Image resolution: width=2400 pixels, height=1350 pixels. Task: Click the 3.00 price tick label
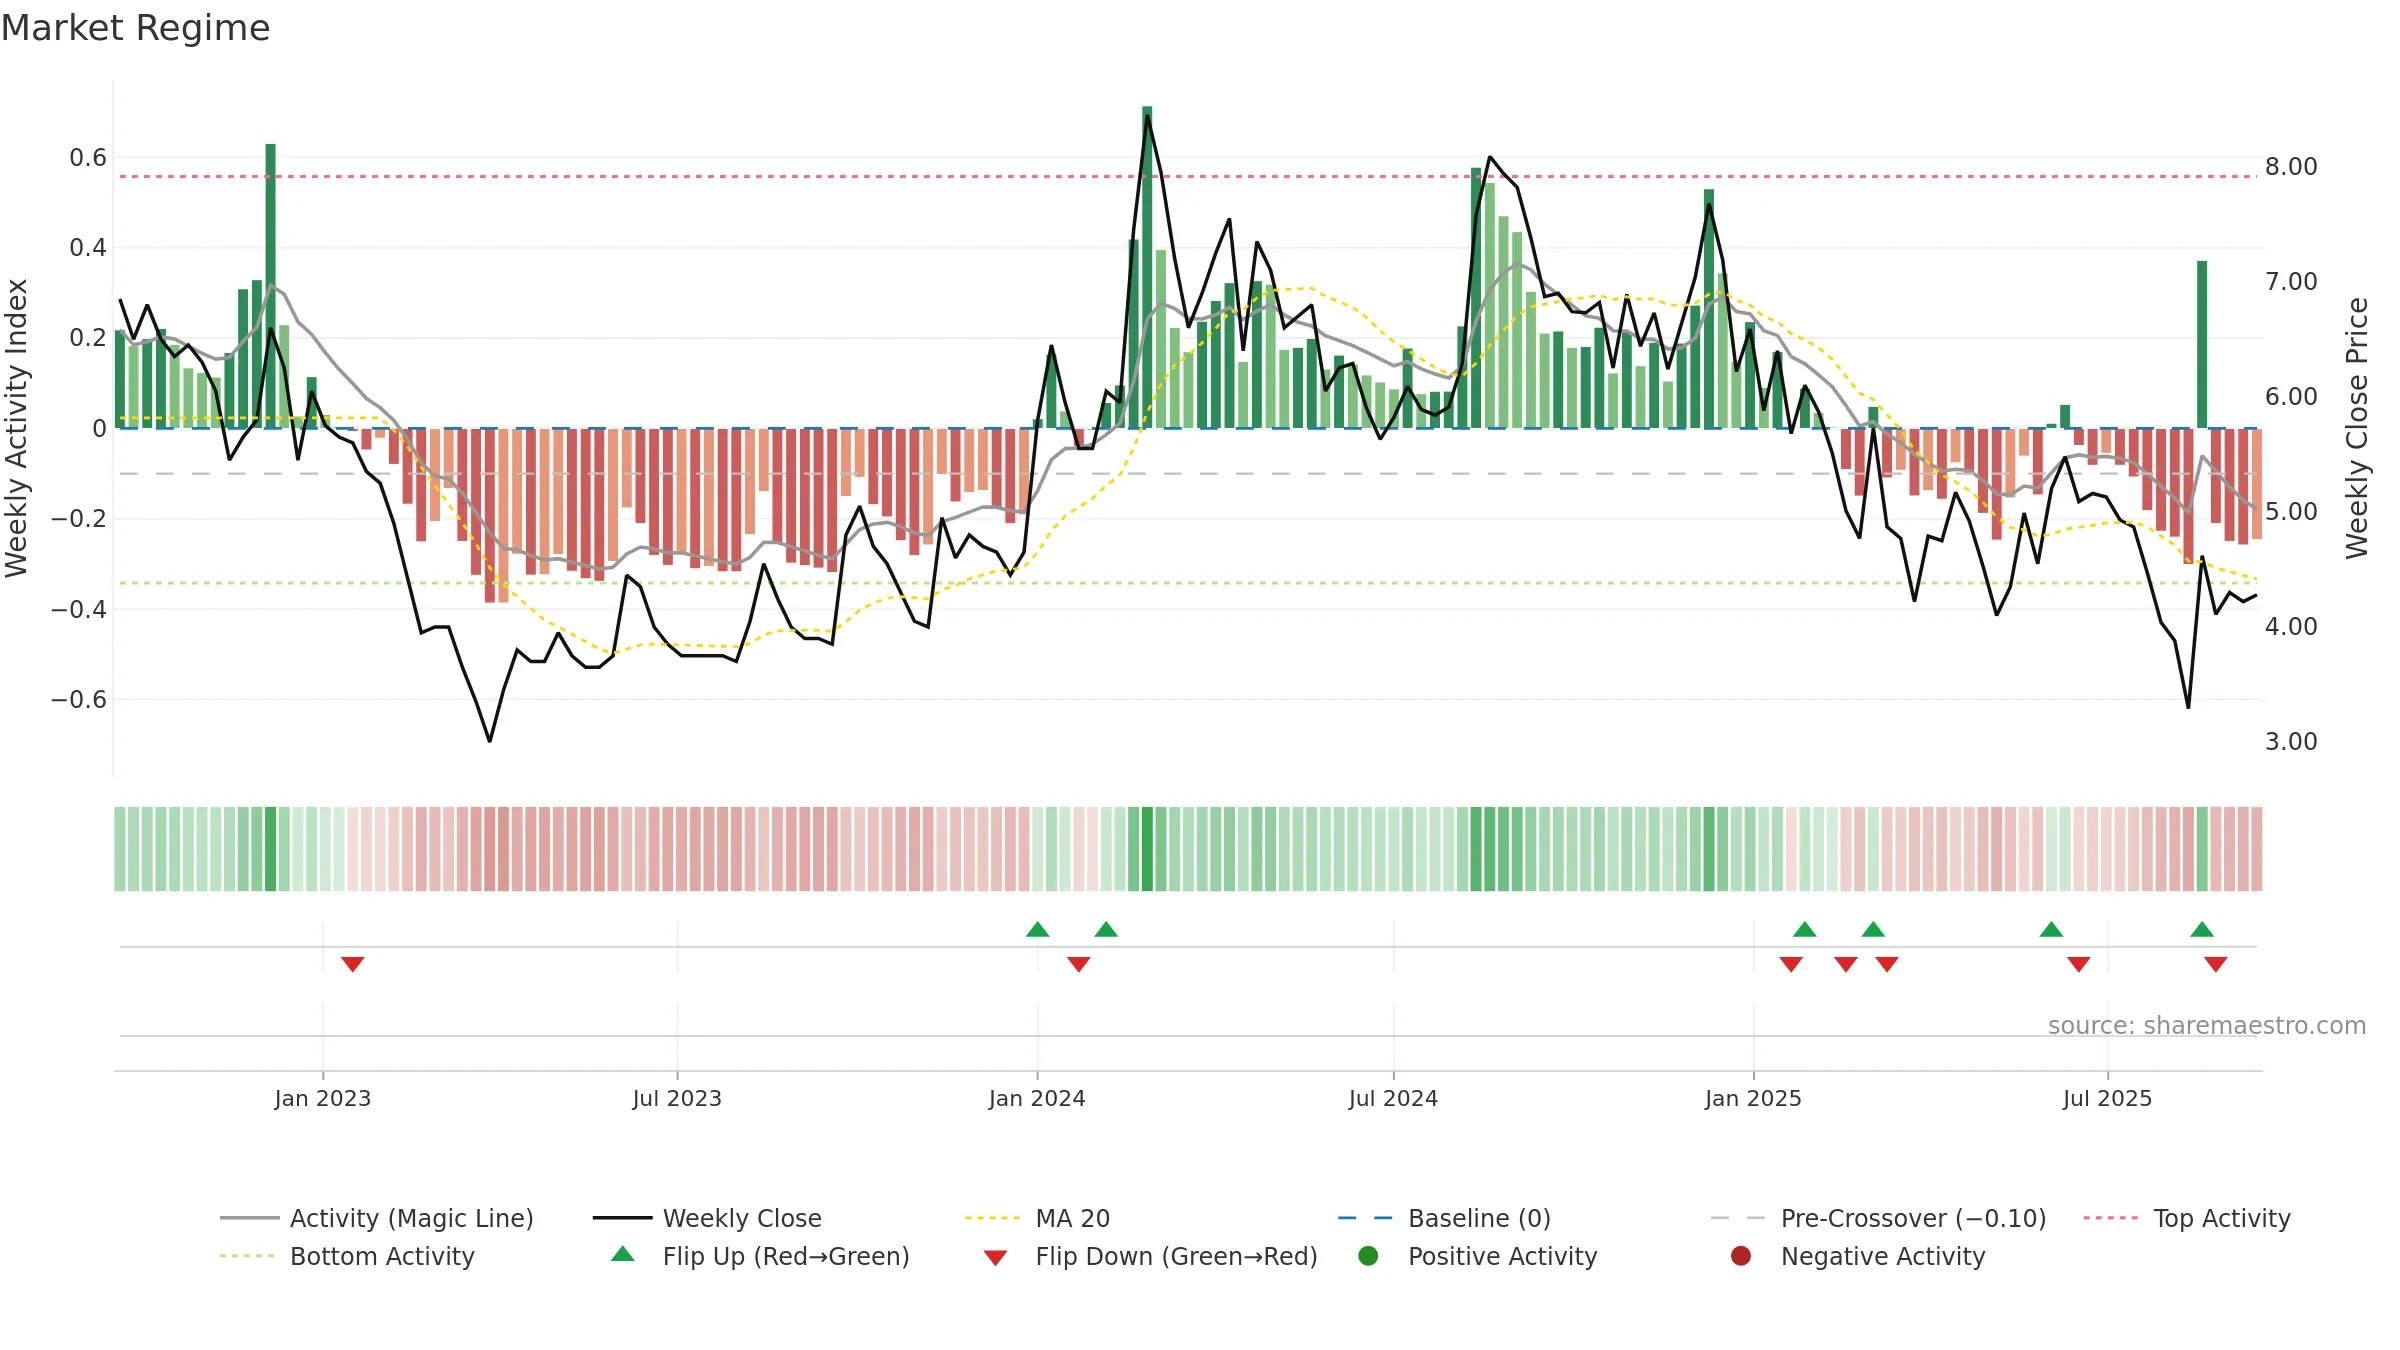[2291, 742]
